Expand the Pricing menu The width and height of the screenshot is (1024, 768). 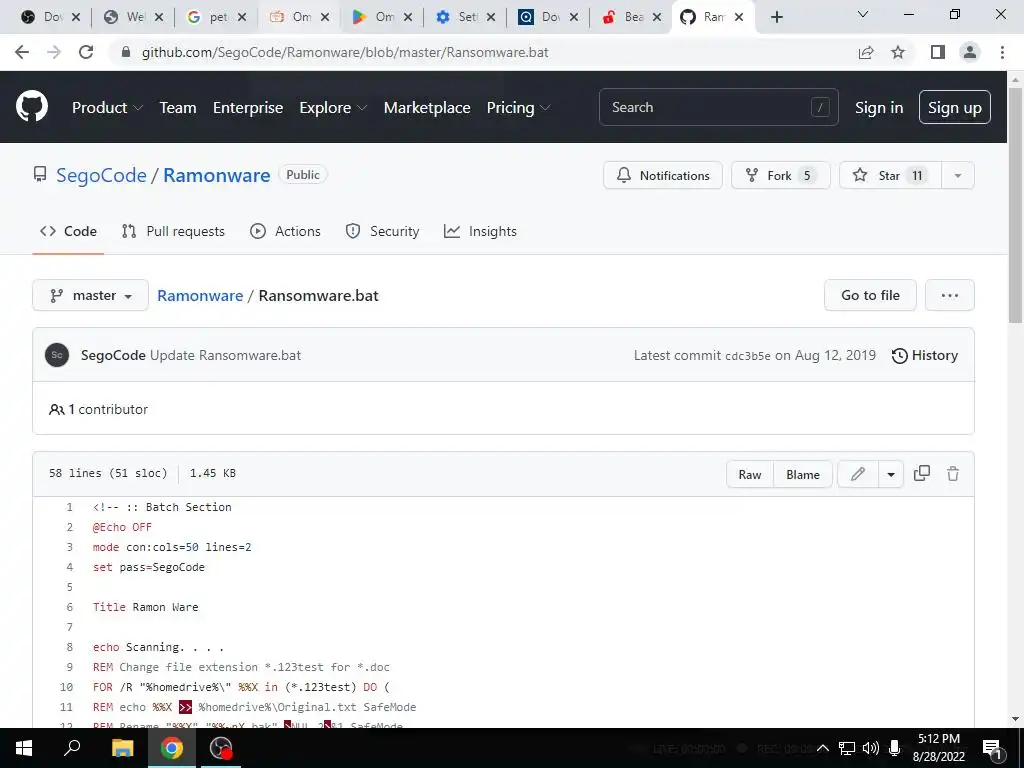519,108
